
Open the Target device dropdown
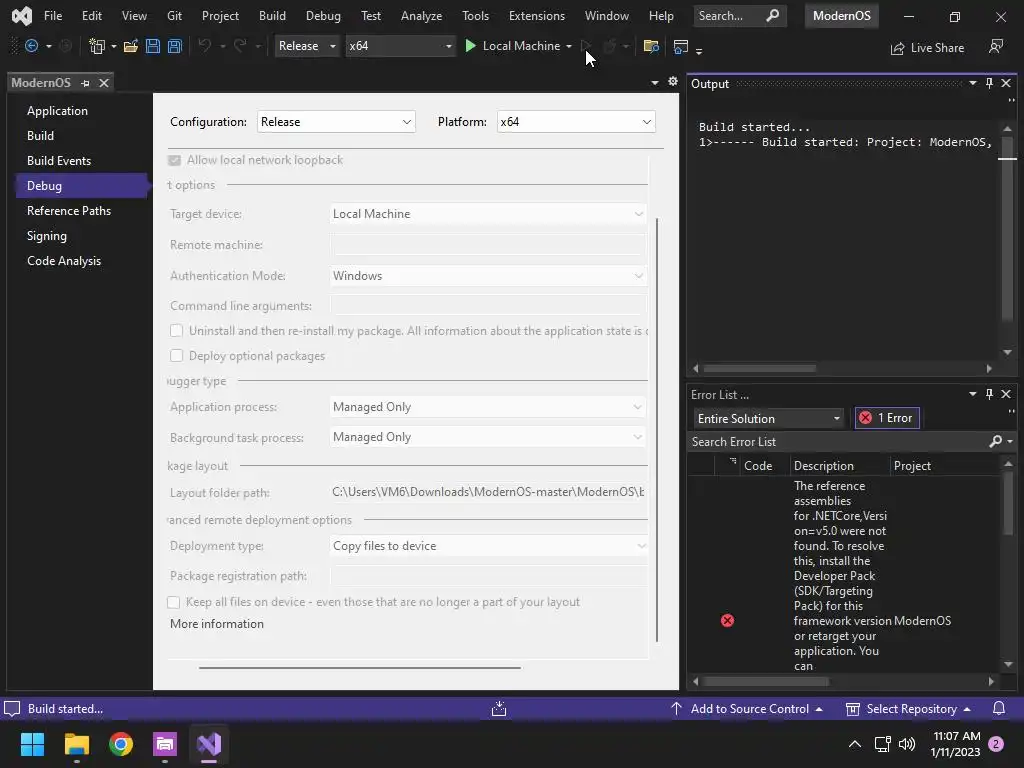click(488, 214)
